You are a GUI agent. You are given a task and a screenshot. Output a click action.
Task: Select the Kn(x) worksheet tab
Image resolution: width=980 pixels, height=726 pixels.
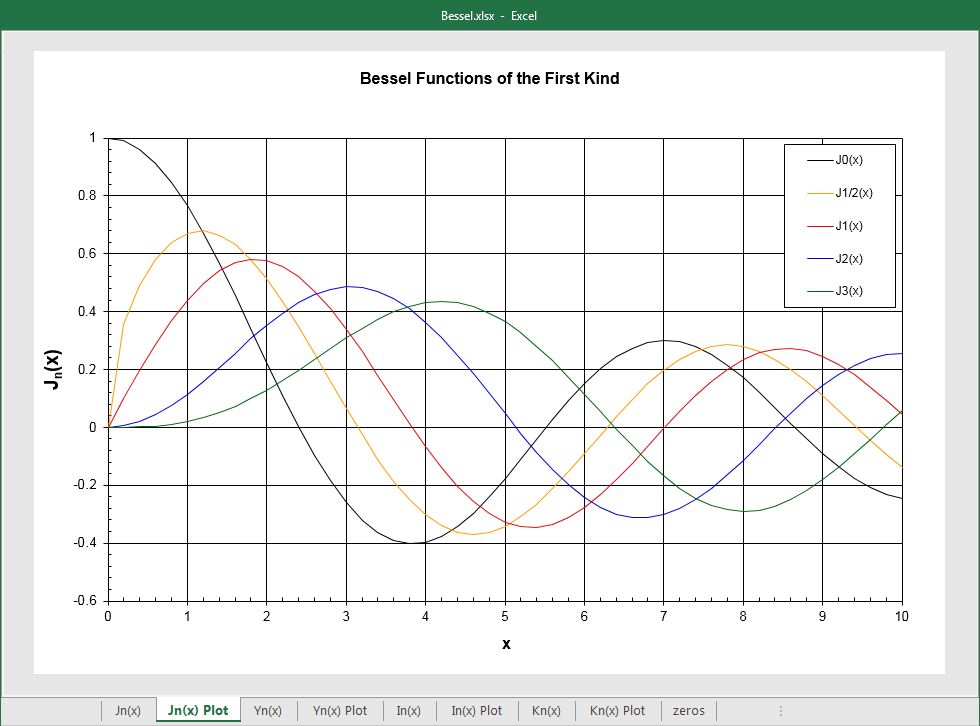click(546, 710)
